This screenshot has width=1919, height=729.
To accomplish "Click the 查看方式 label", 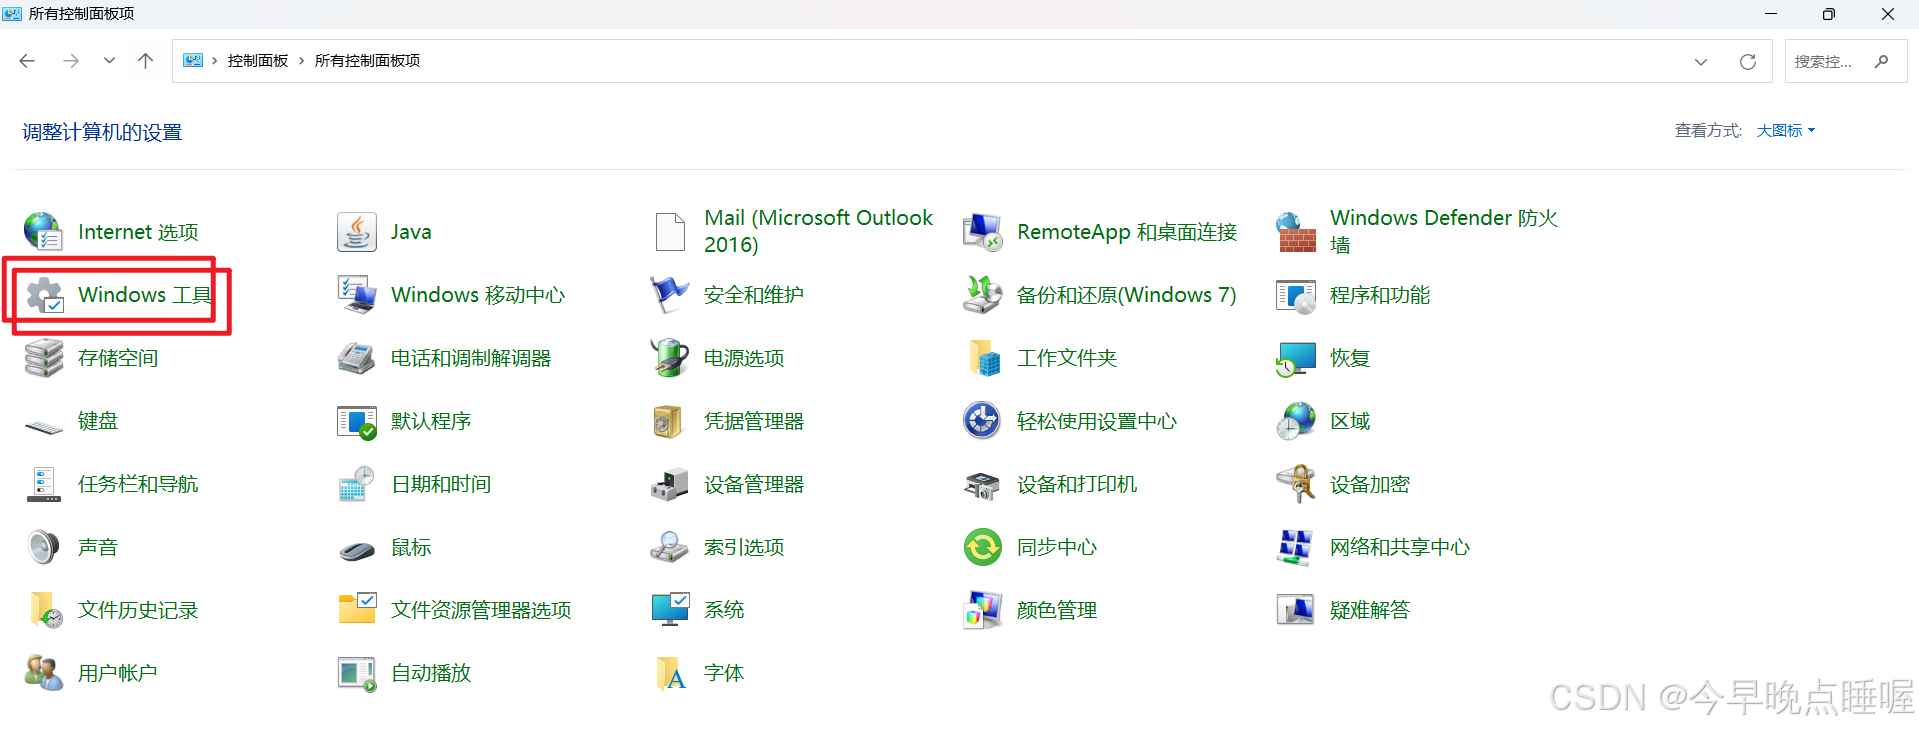I will (1708, 130).
